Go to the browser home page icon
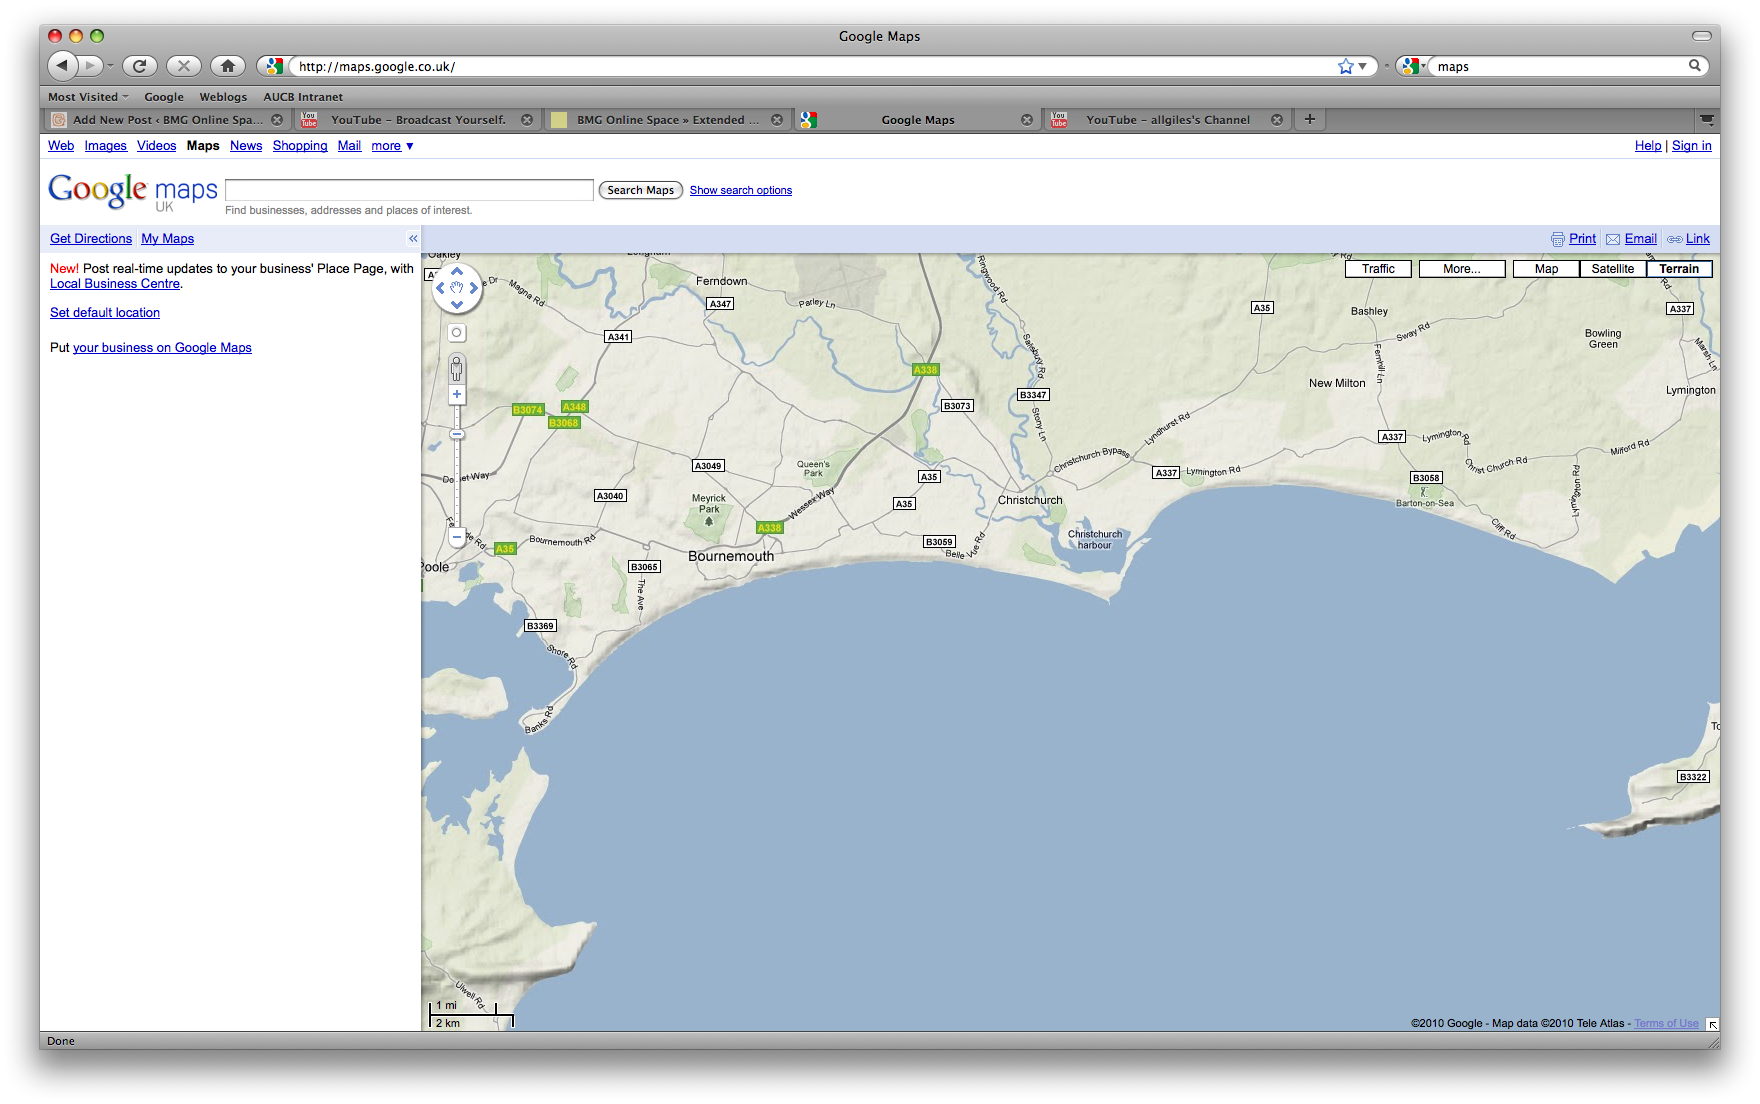This screenshot has width=1760, height=1104. click(228, 66)
